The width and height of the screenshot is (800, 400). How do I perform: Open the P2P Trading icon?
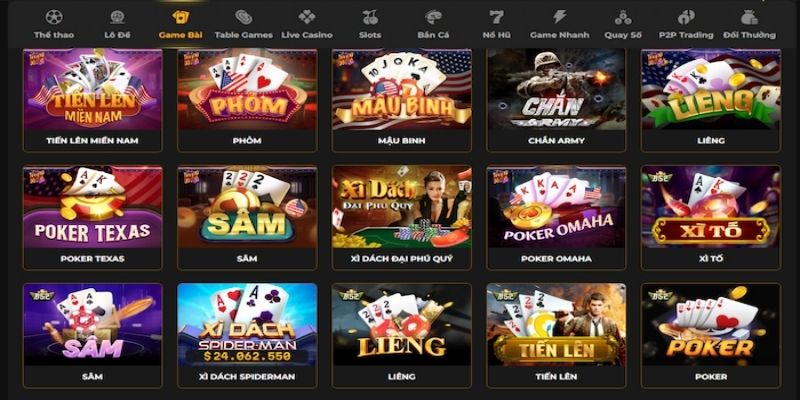686,17
